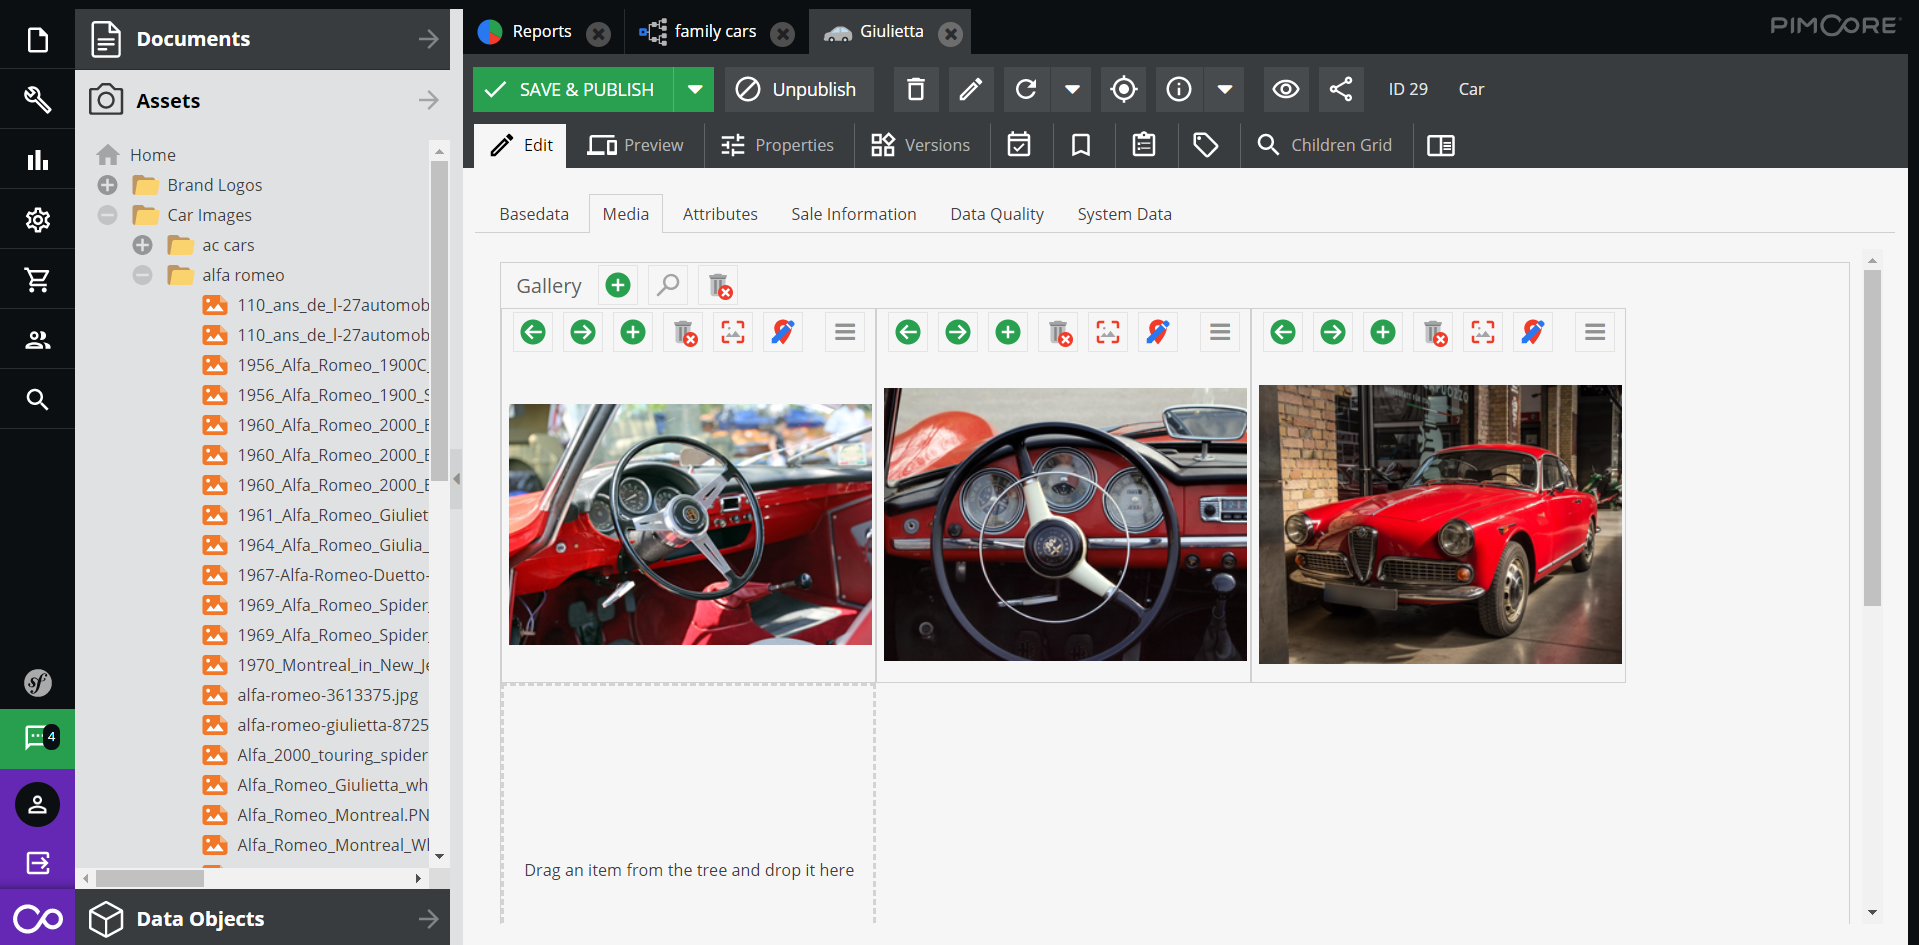
Task: Open first image hamburger menu
Action: pos(845,332)
